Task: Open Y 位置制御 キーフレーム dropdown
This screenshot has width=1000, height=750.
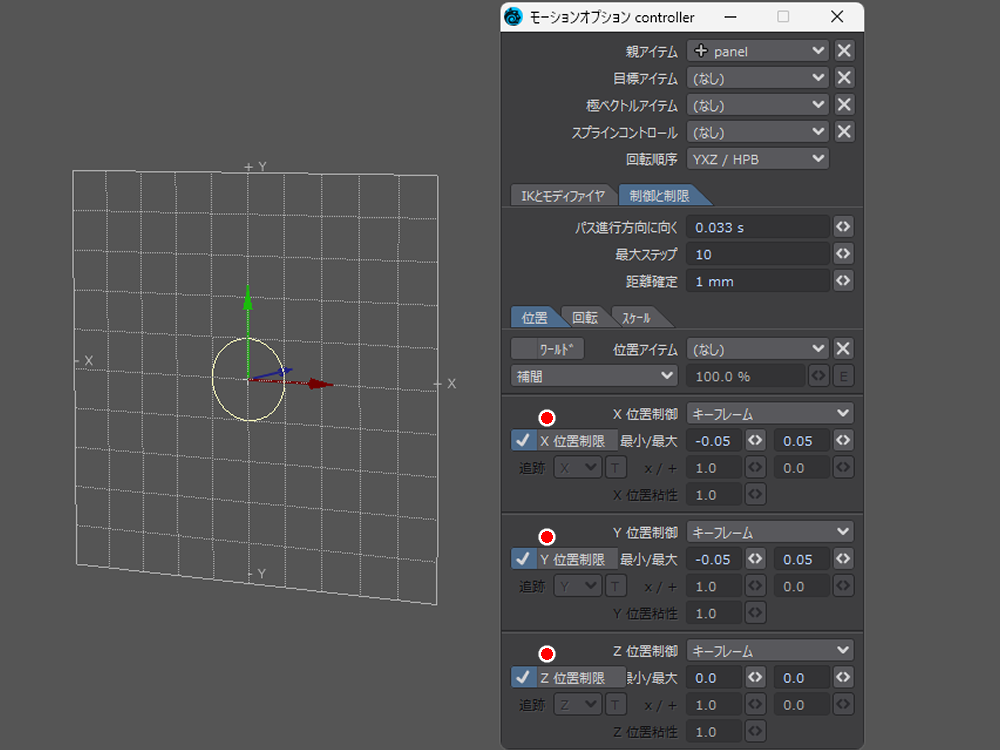Action: [x=770, y=532]
